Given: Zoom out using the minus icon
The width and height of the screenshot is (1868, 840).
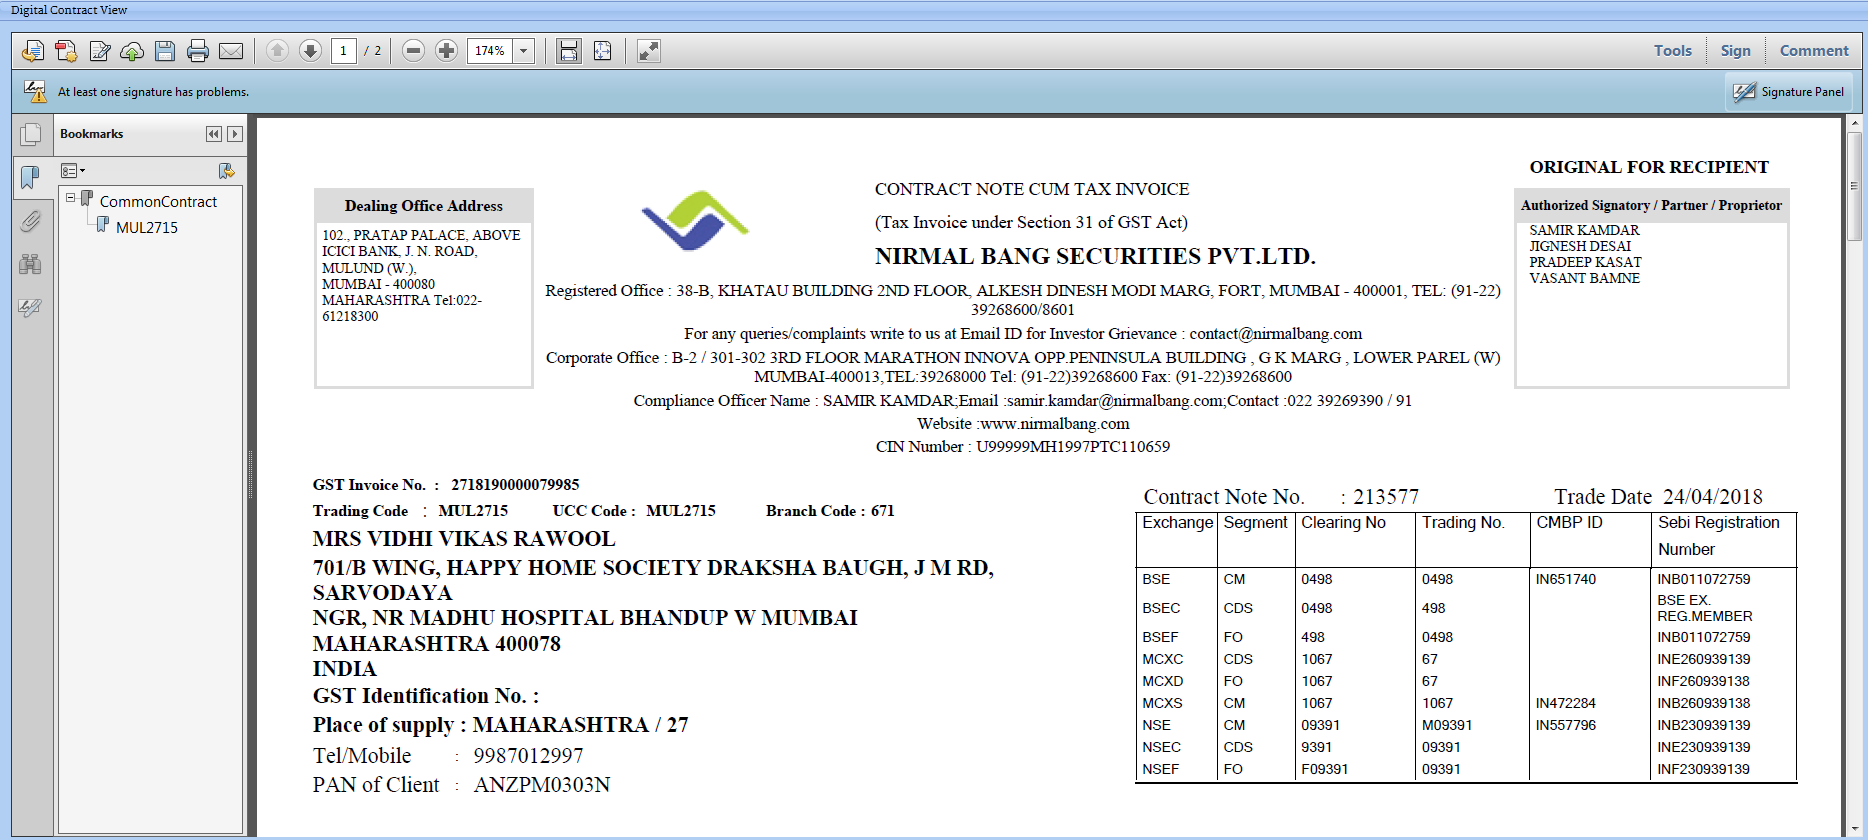Looking at the screenshot, I should 413,51.
